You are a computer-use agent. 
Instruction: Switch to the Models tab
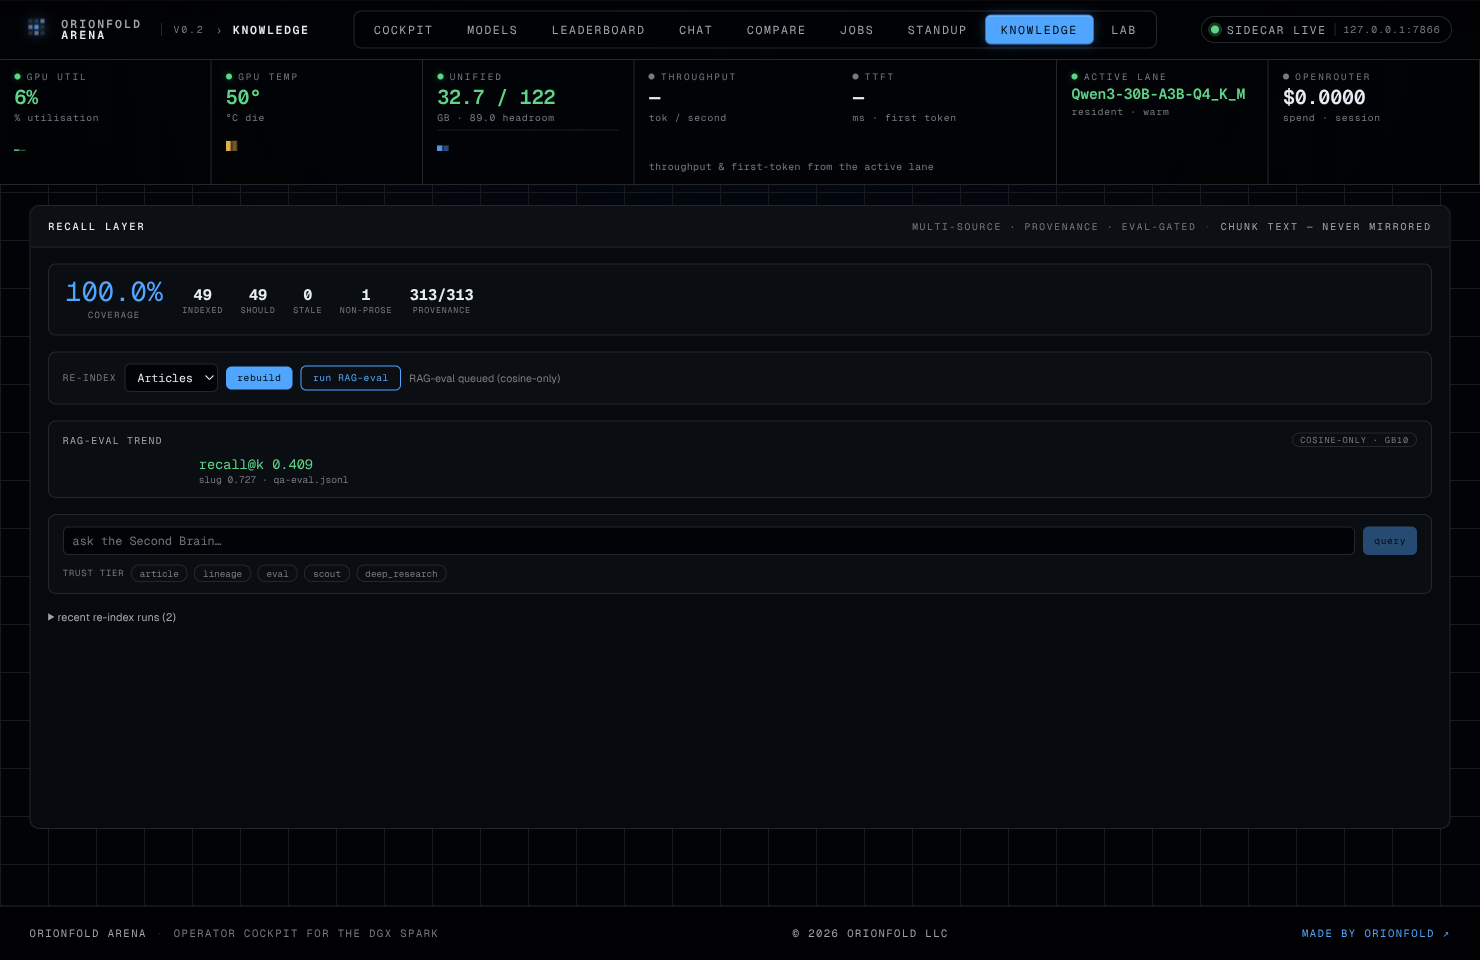492,30
